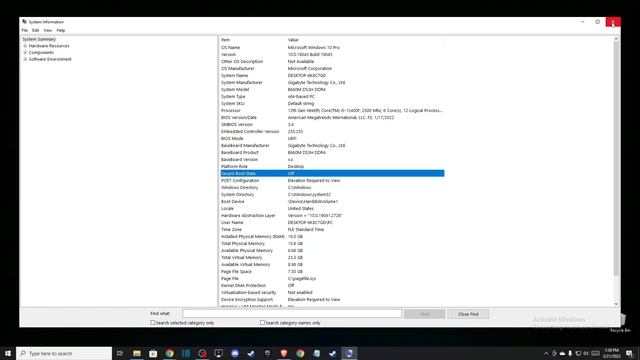
Task: Select the PCR7 Configuration row
Action: pyautogui.click(x=332, y=180)
